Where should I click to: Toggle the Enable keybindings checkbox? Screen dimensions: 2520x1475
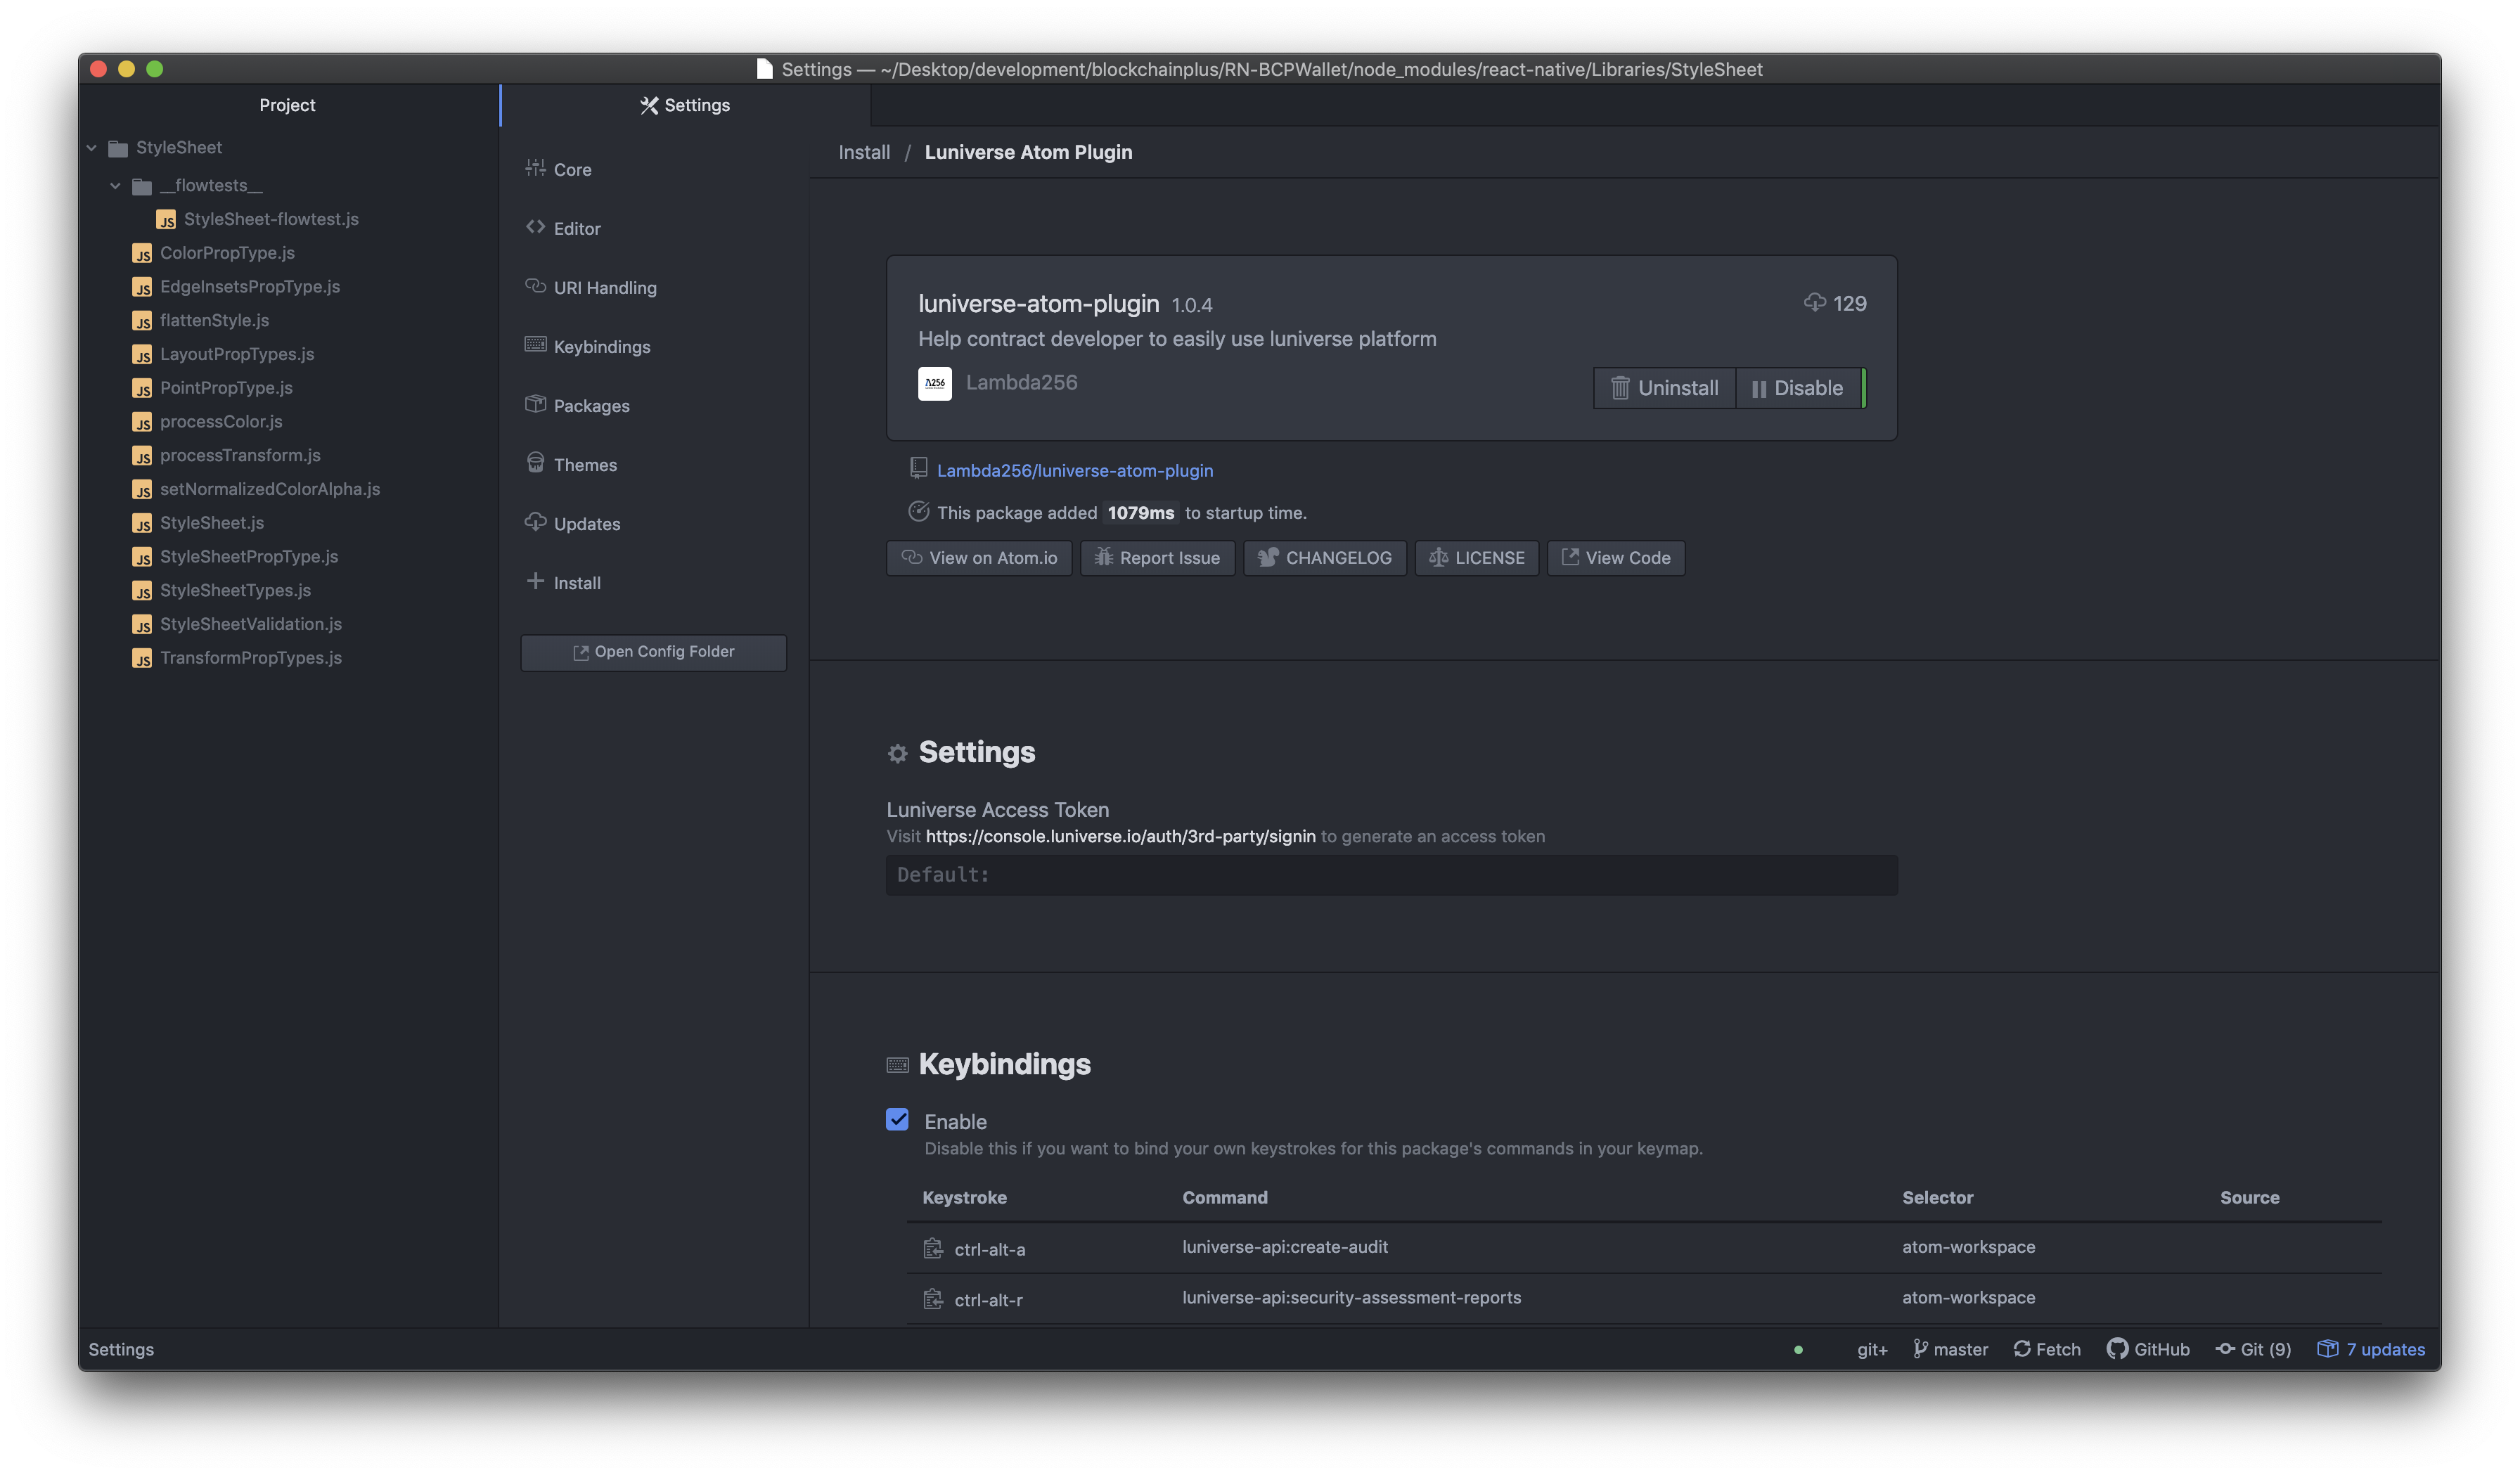coord(897,1120)
